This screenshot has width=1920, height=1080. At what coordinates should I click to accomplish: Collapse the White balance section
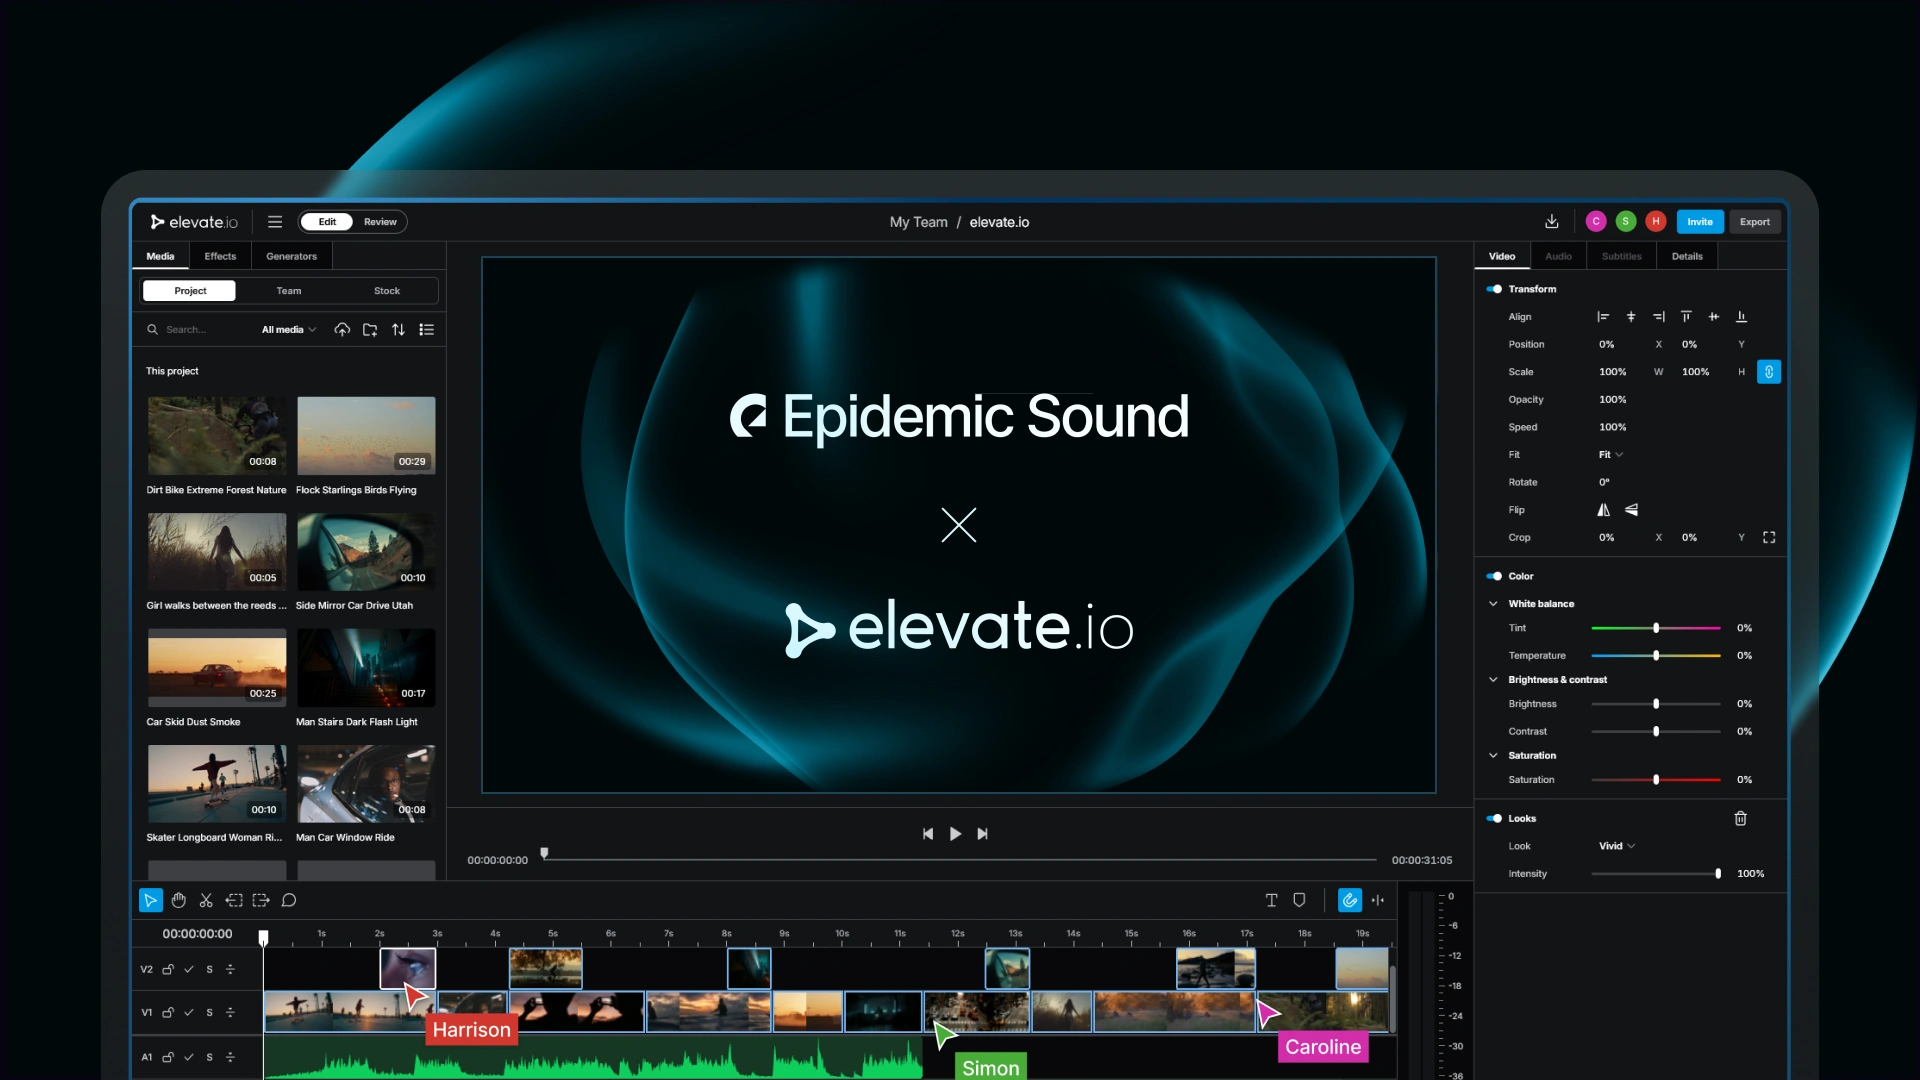[x=1493, y=604]
